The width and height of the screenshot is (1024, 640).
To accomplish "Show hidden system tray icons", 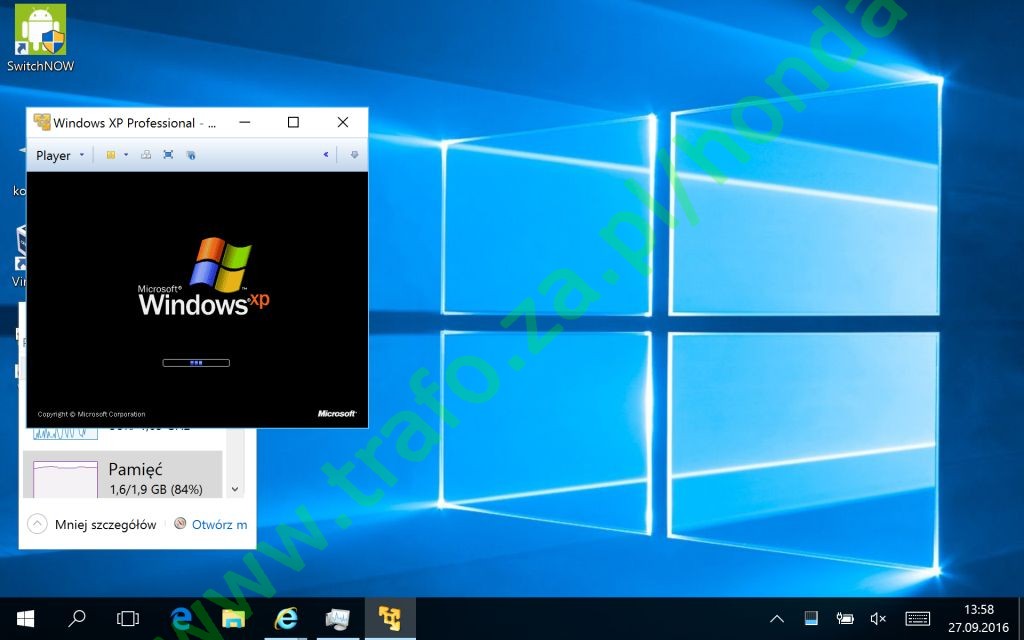I will point(777,618).
